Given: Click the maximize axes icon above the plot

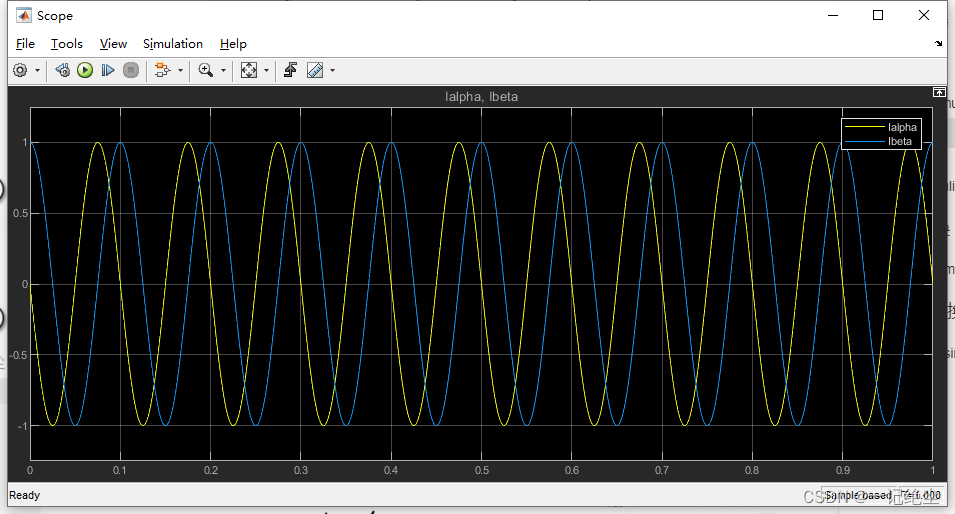Looking at the screenshot, I should [939, 92].
